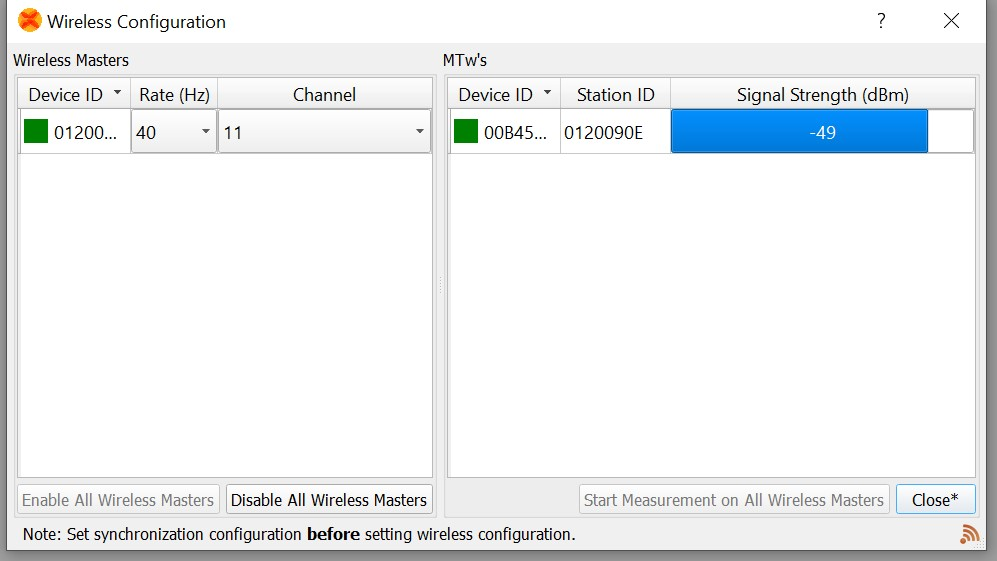Image resolution: width=997 pixels, height=561 pixels.
Task: Sort MTw's table by Device ID arrow
Action: click(x=548, y=94)
